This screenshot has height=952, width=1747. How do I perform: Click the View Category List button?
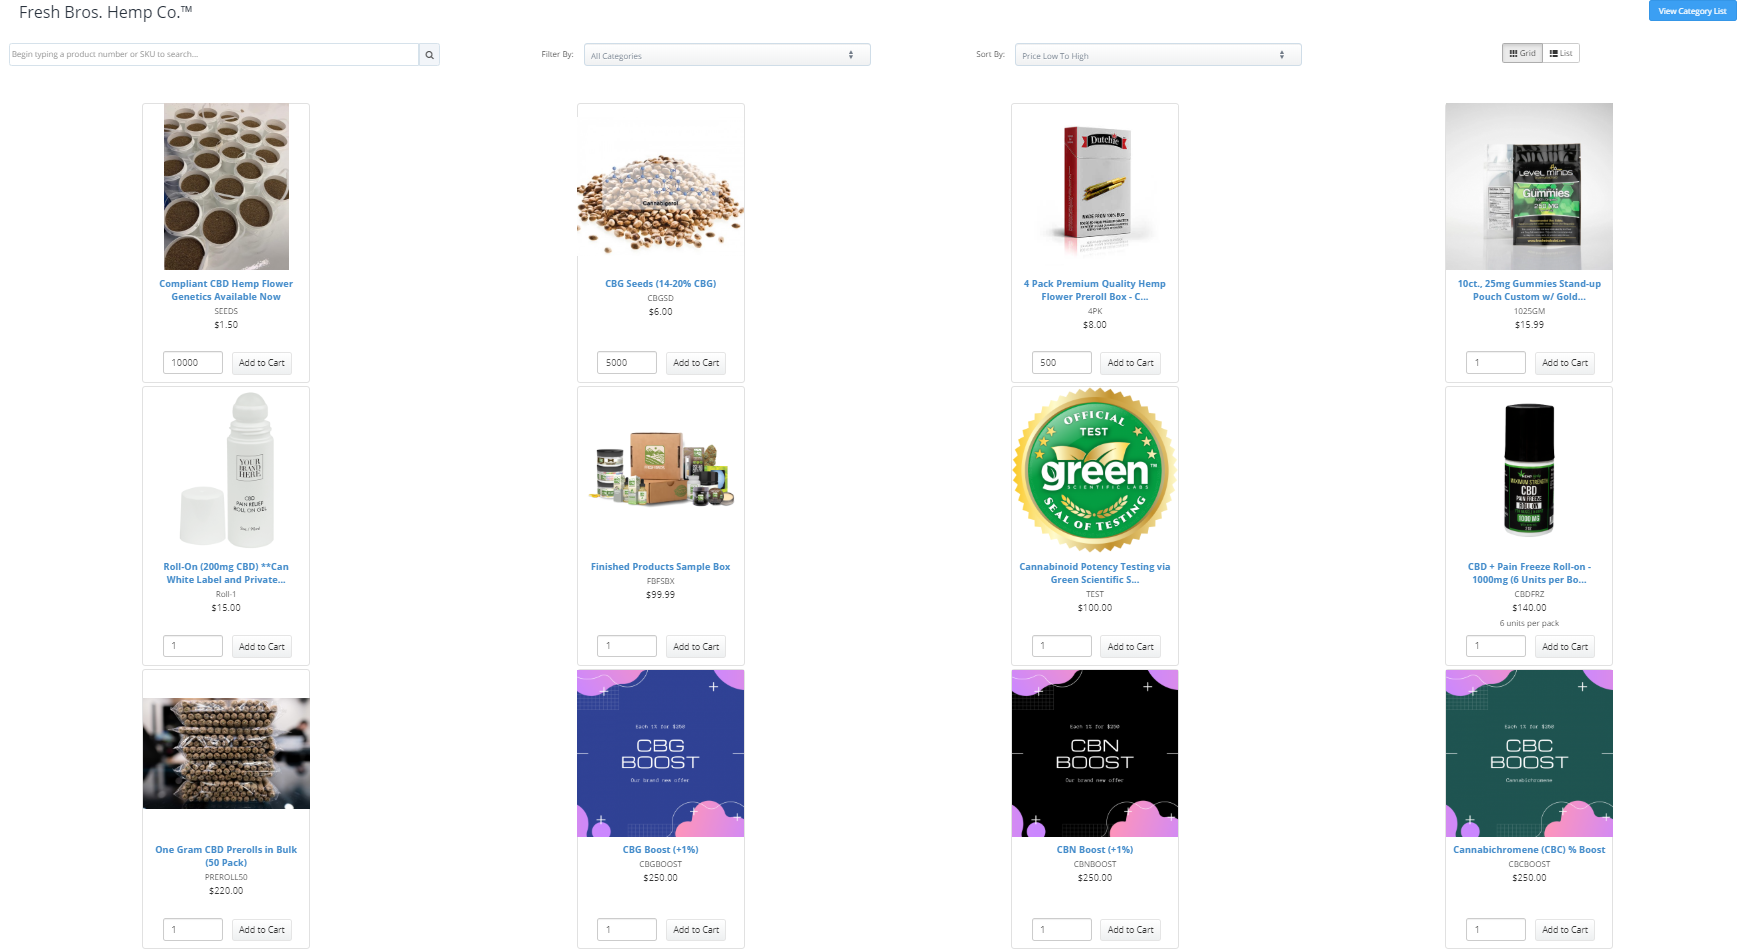(x=1692, y=11)
